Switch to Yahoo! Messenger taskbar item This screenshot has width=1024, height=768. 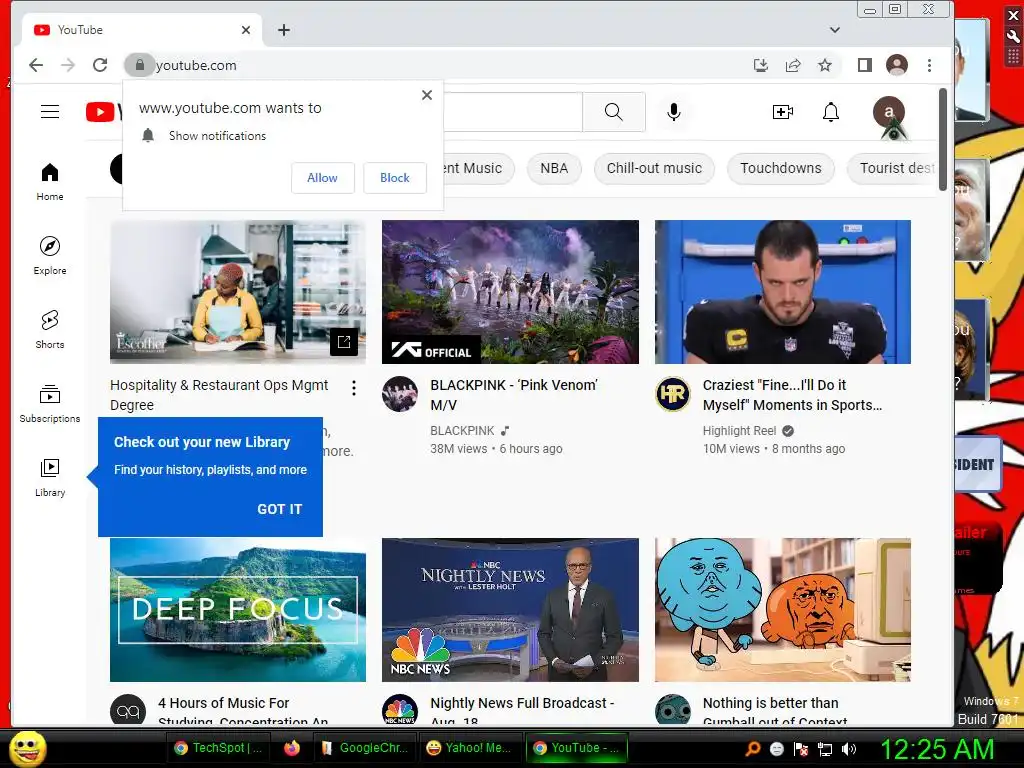click(469, 748)
